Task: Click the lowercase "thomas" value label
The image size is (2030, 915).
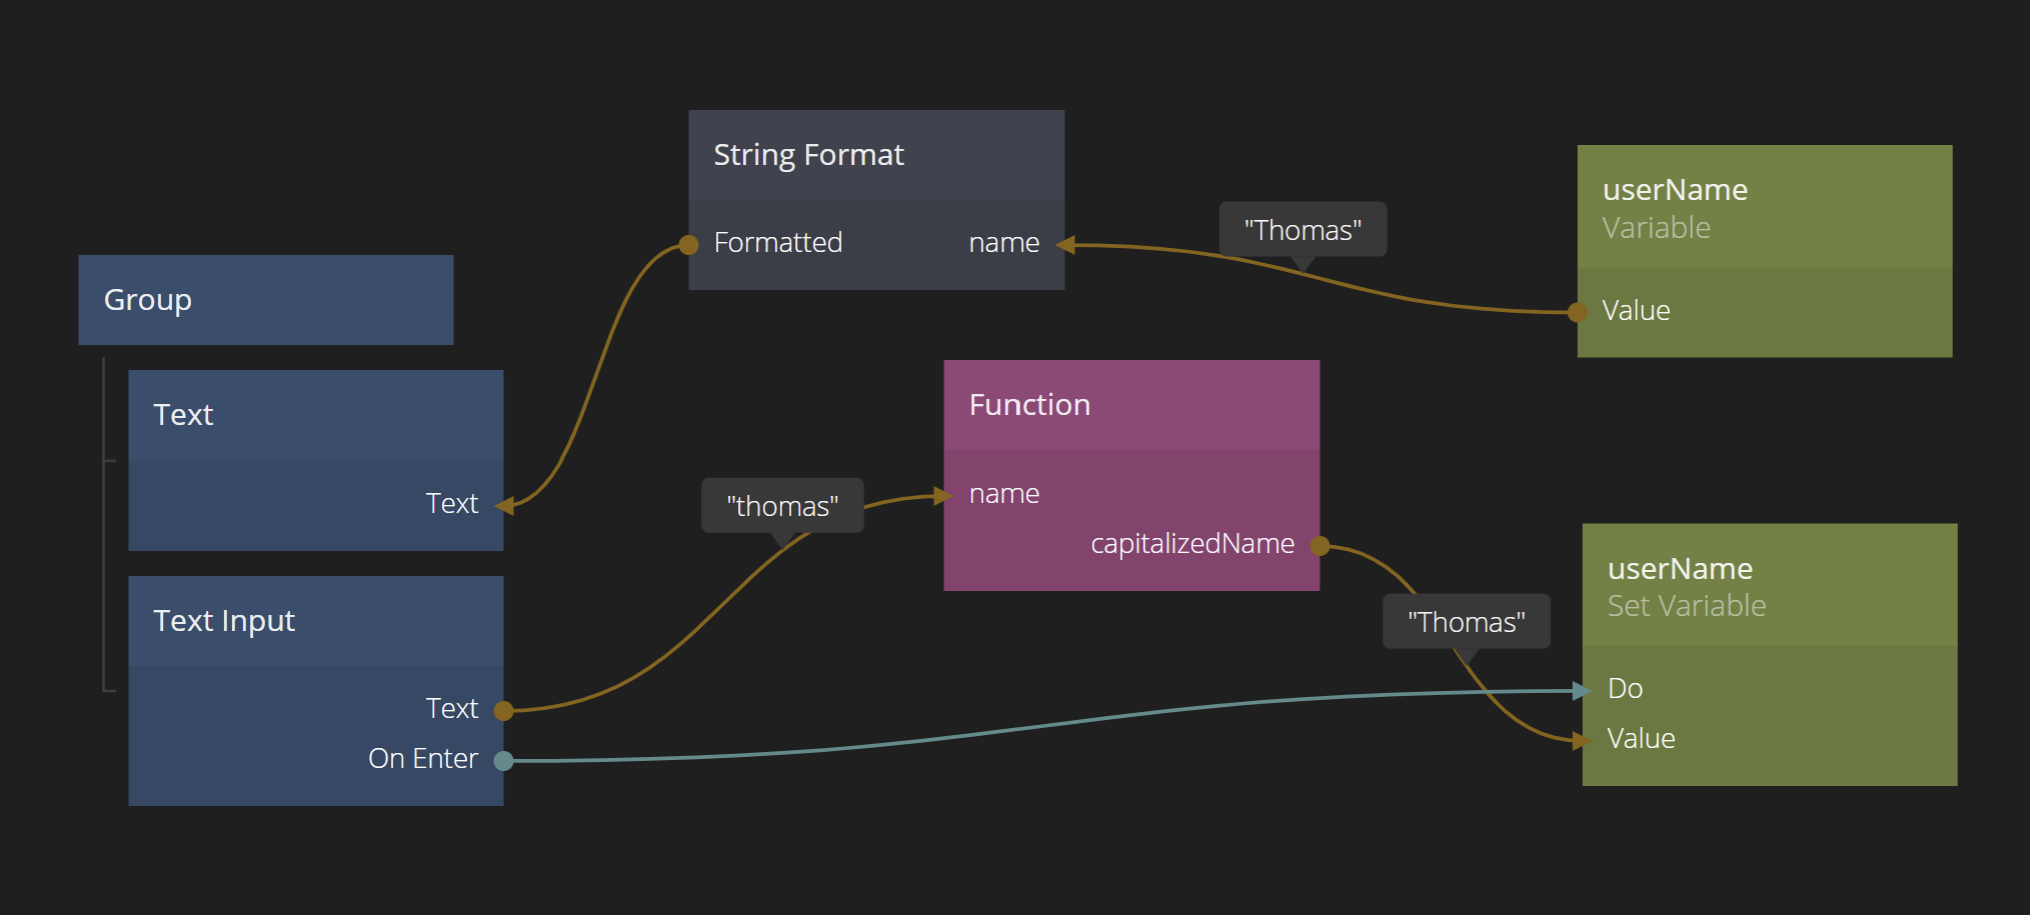Action: click(782, 506)
